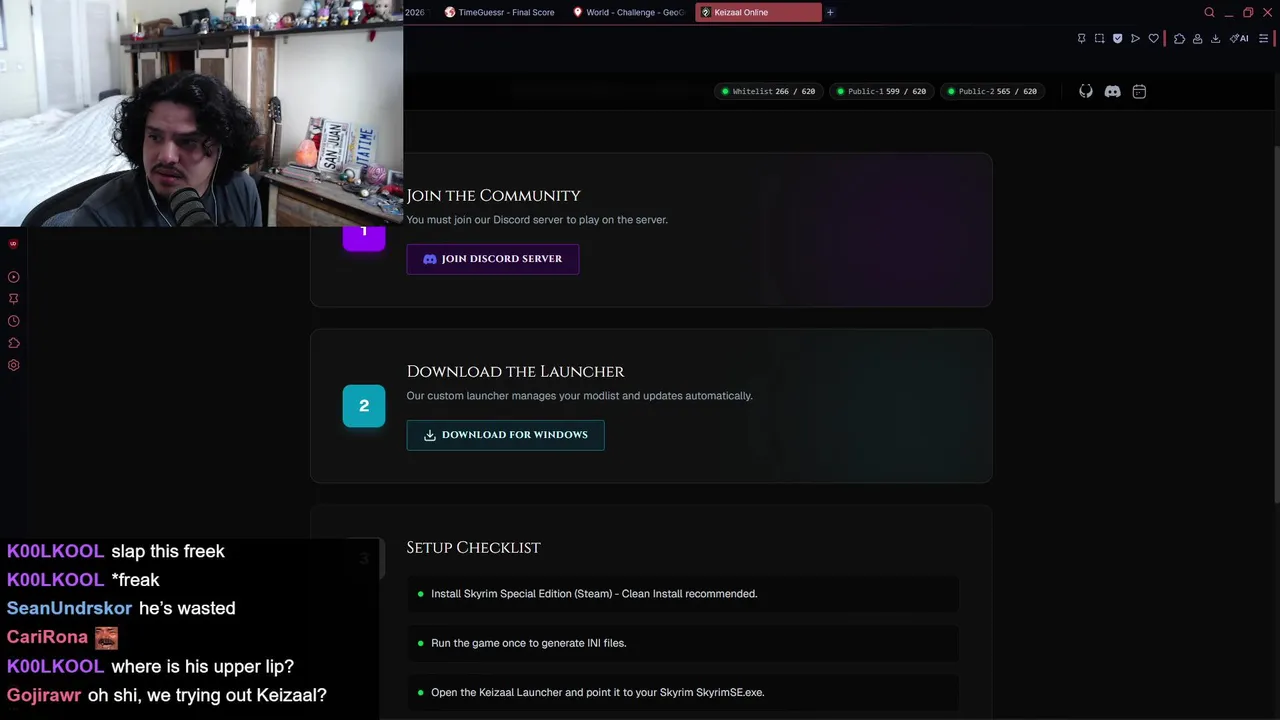Click the 'Download the Launcher' heading
Viewport: 1280px width, 720px height.
click(515, 372)
